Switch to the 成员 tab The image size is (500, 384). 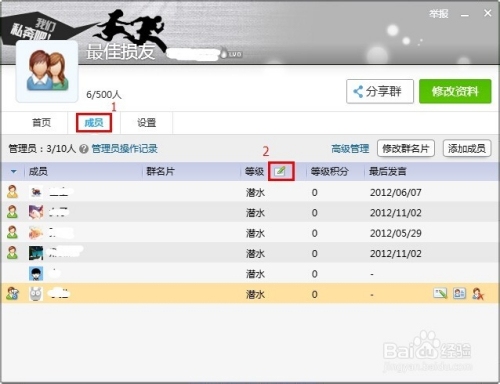coord(94,123)
